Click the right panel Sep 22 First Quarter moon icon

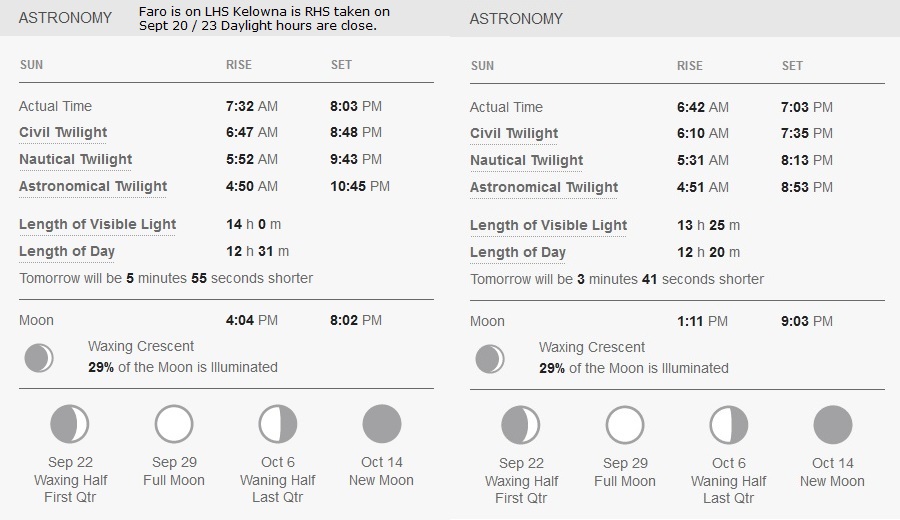(x=521, y=425)
